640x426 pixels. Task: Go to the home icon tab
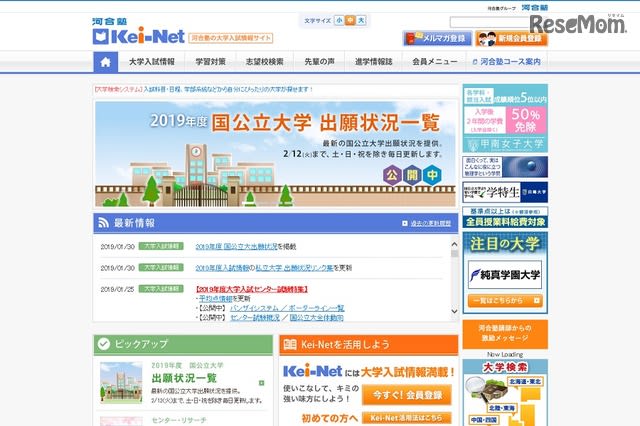(105, 62)
